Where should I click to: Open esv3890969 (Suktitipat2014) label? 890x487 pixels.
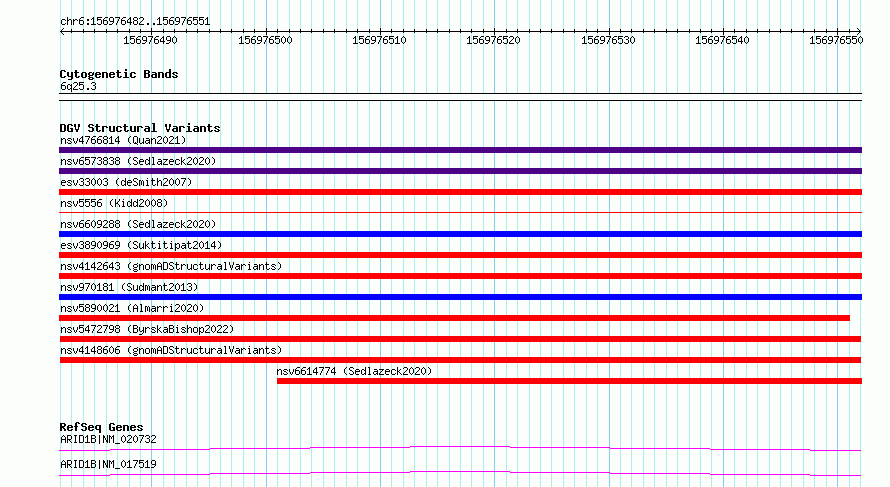141,245
